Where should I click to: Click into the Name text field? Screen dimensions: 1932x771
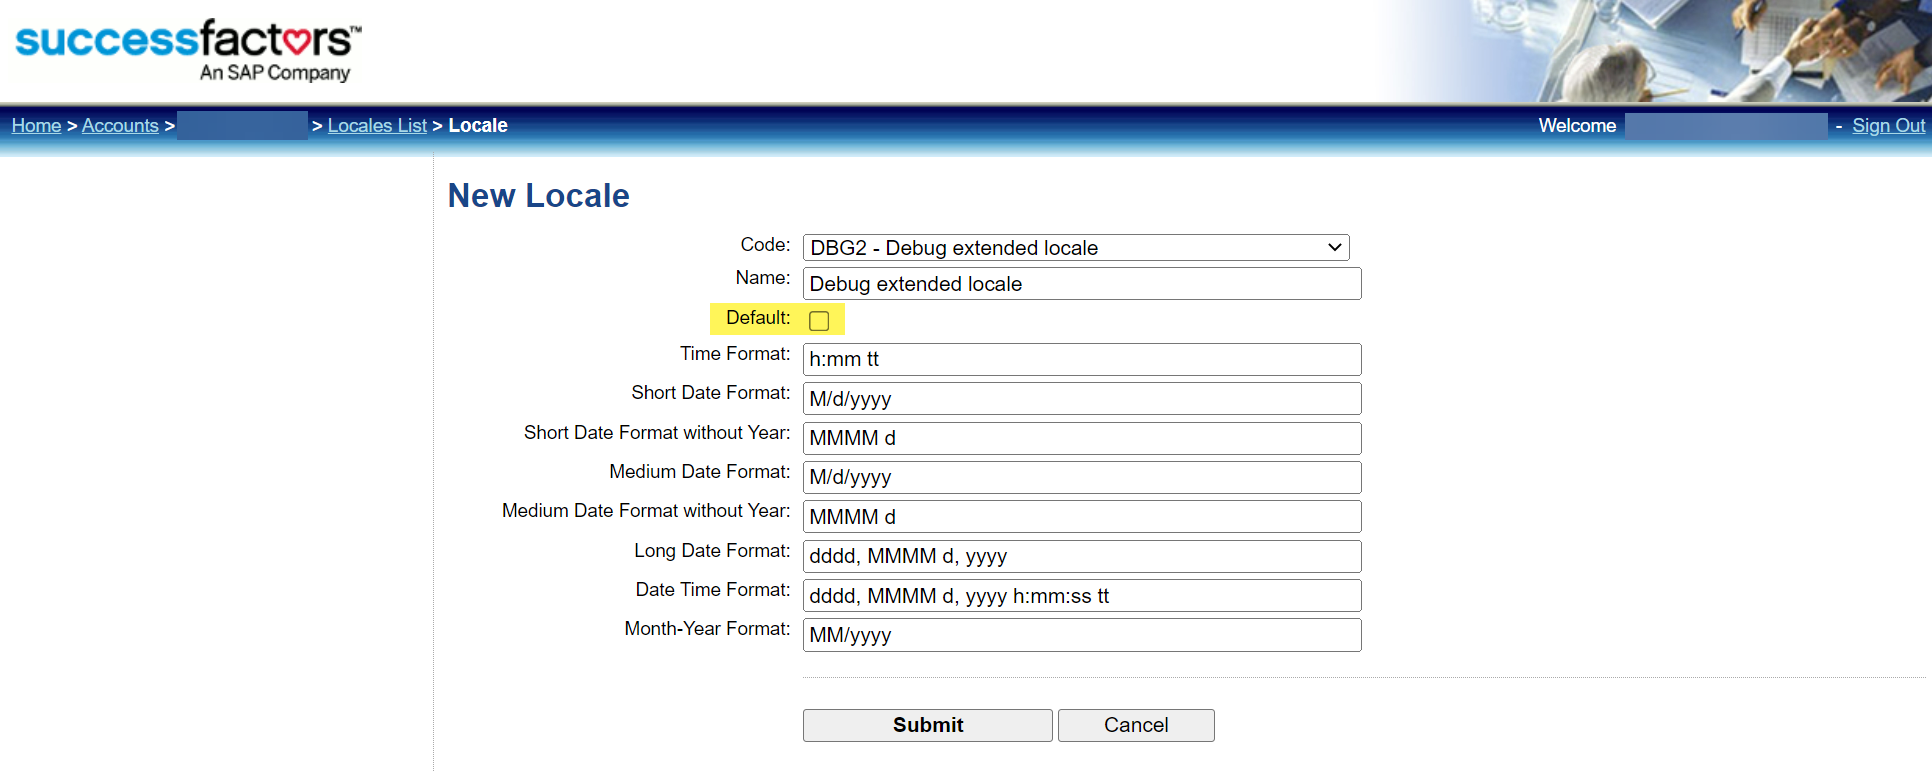pos(1082,284)
